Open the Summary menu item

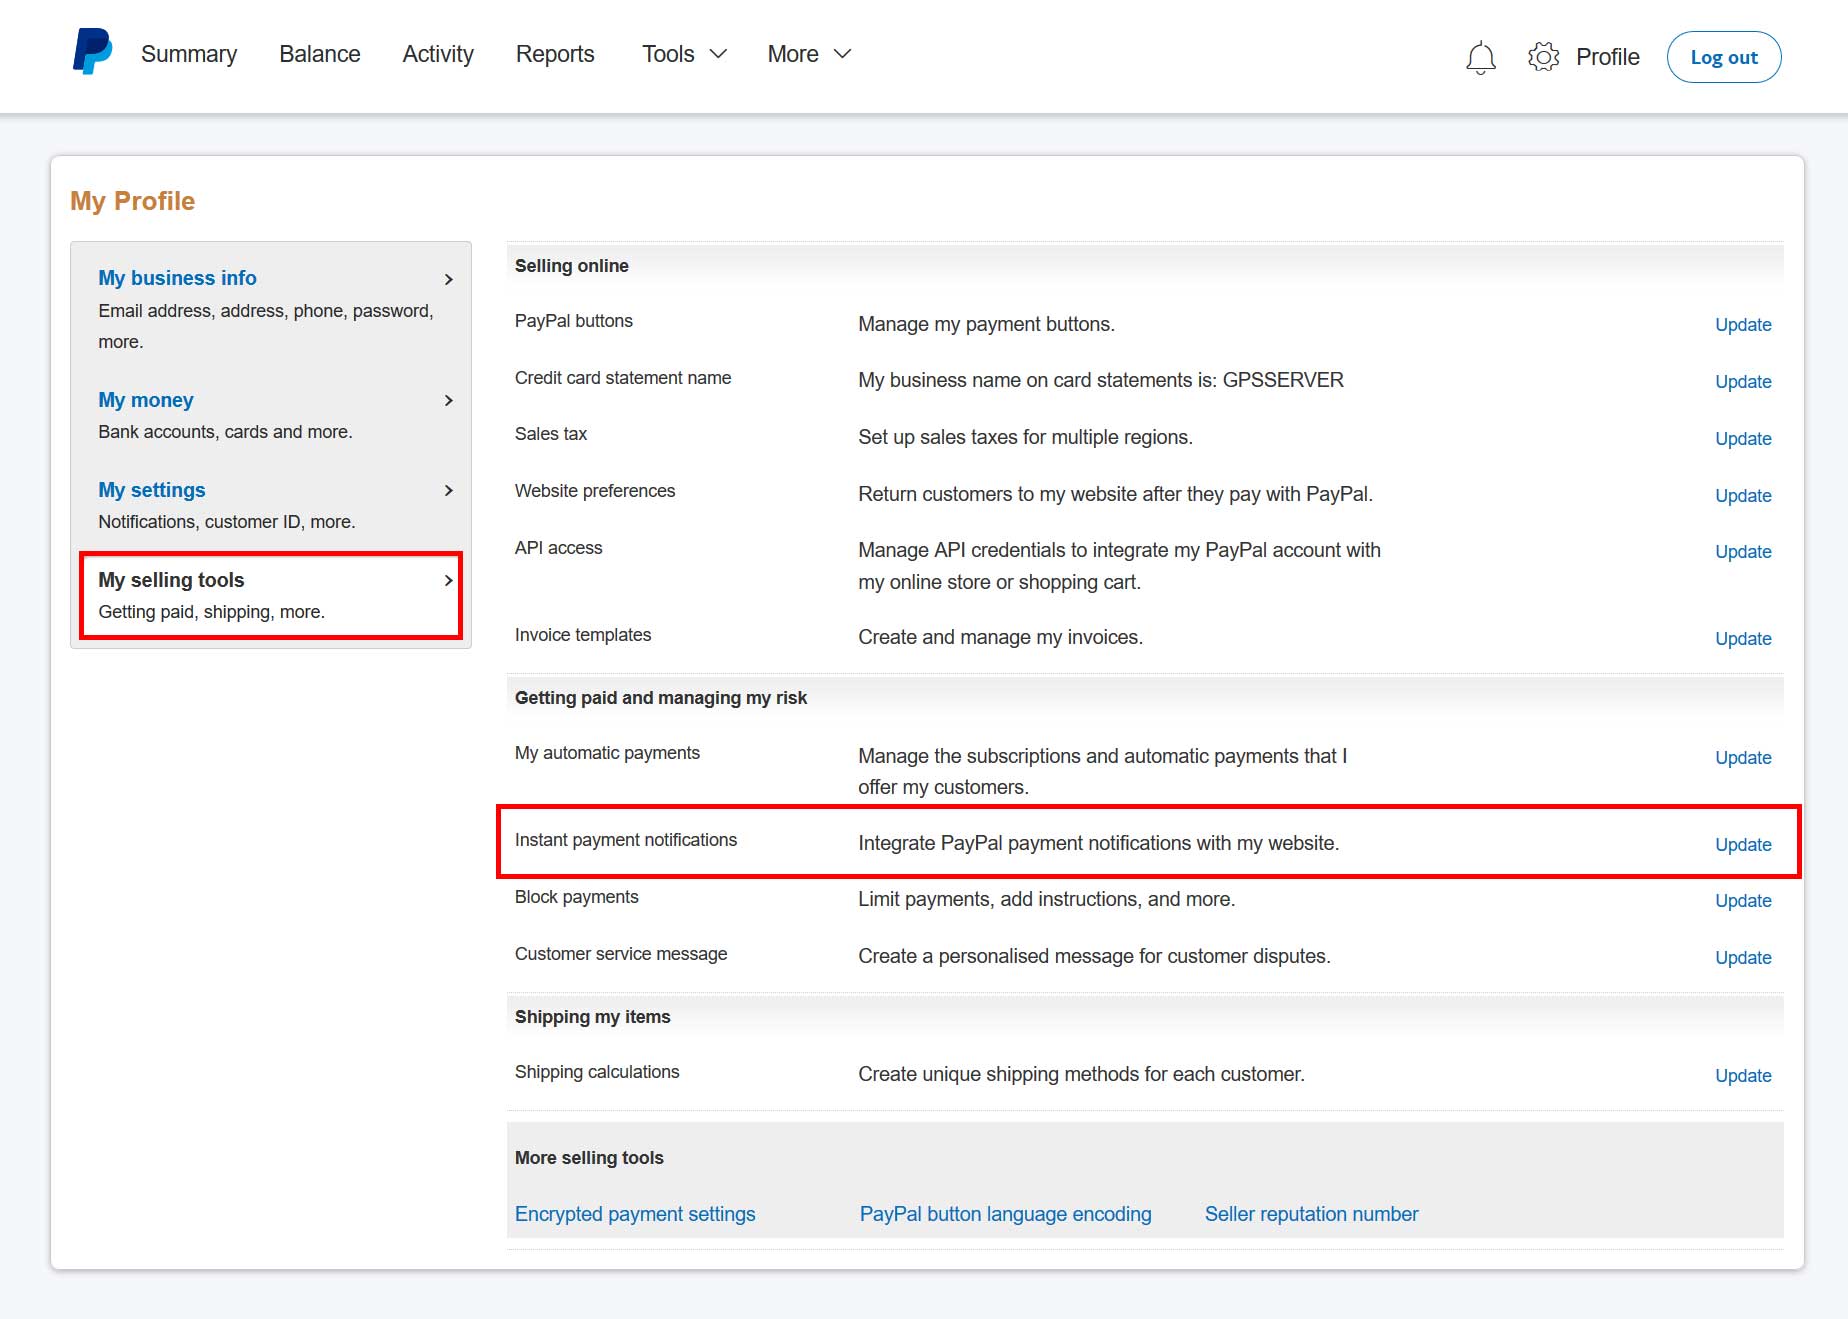(189, 54)
